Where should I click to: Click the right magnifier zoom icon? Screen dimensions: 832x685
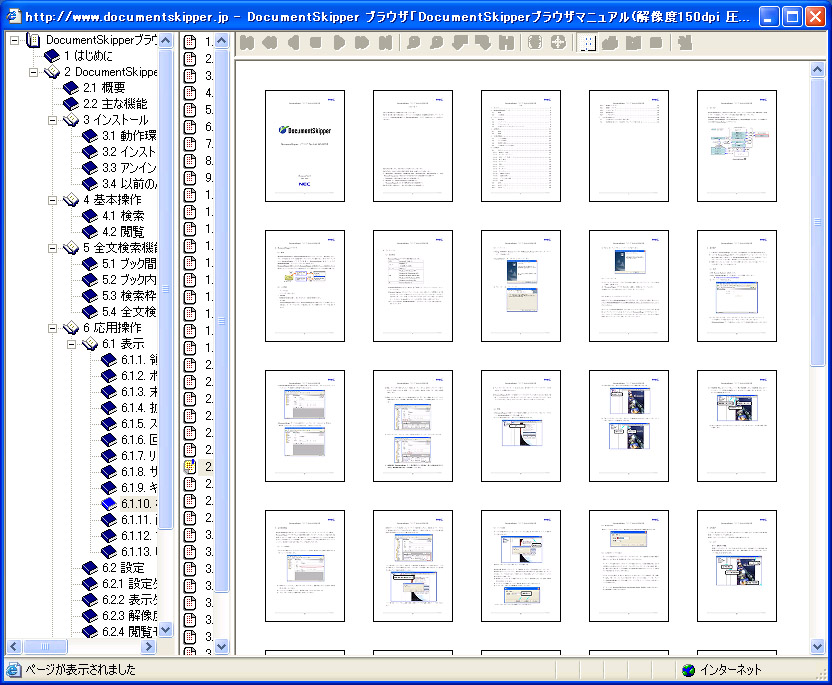(x=436, y=42)
